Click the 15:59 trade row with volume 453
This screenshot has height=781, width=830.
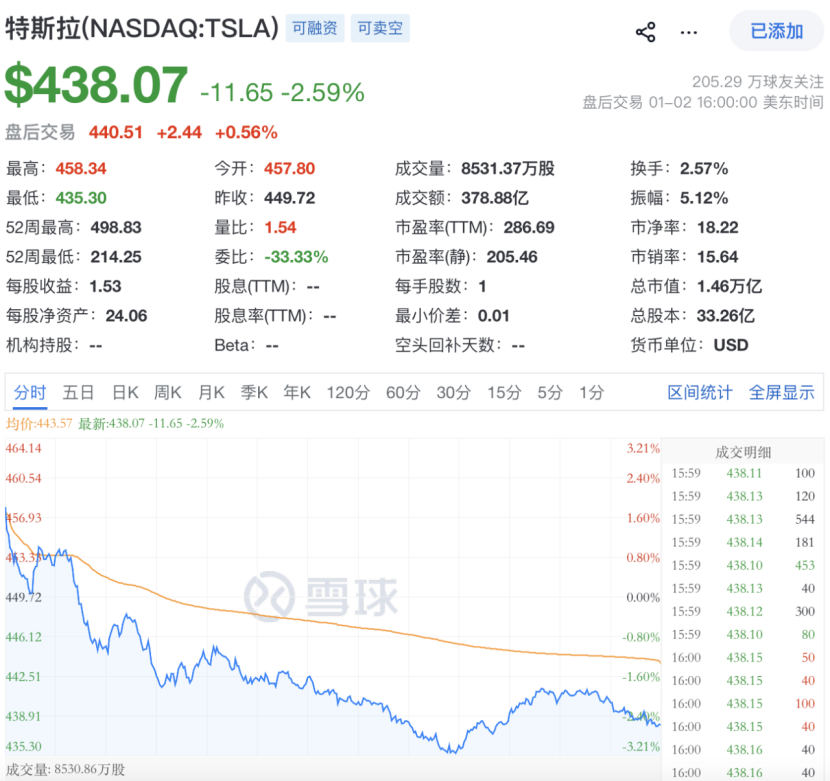pyautogui.click(x=743, y=565)
